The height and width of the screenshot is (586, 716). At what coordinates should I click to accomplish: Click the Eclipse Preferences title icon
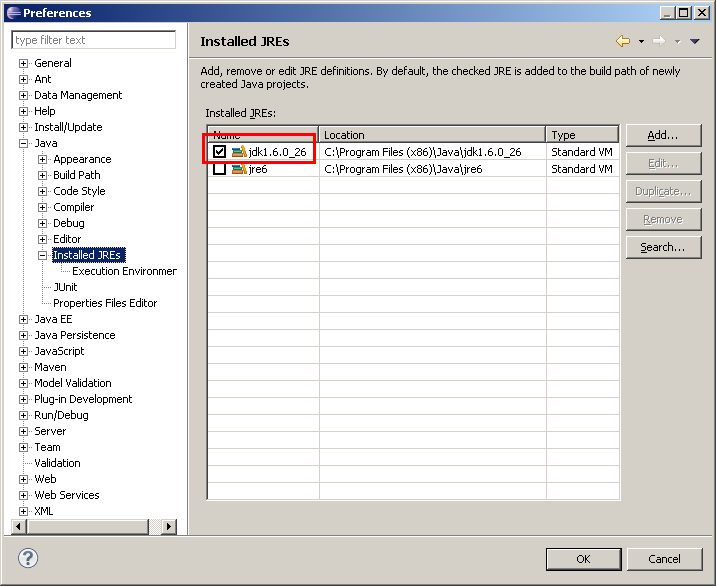click(14, 13)
